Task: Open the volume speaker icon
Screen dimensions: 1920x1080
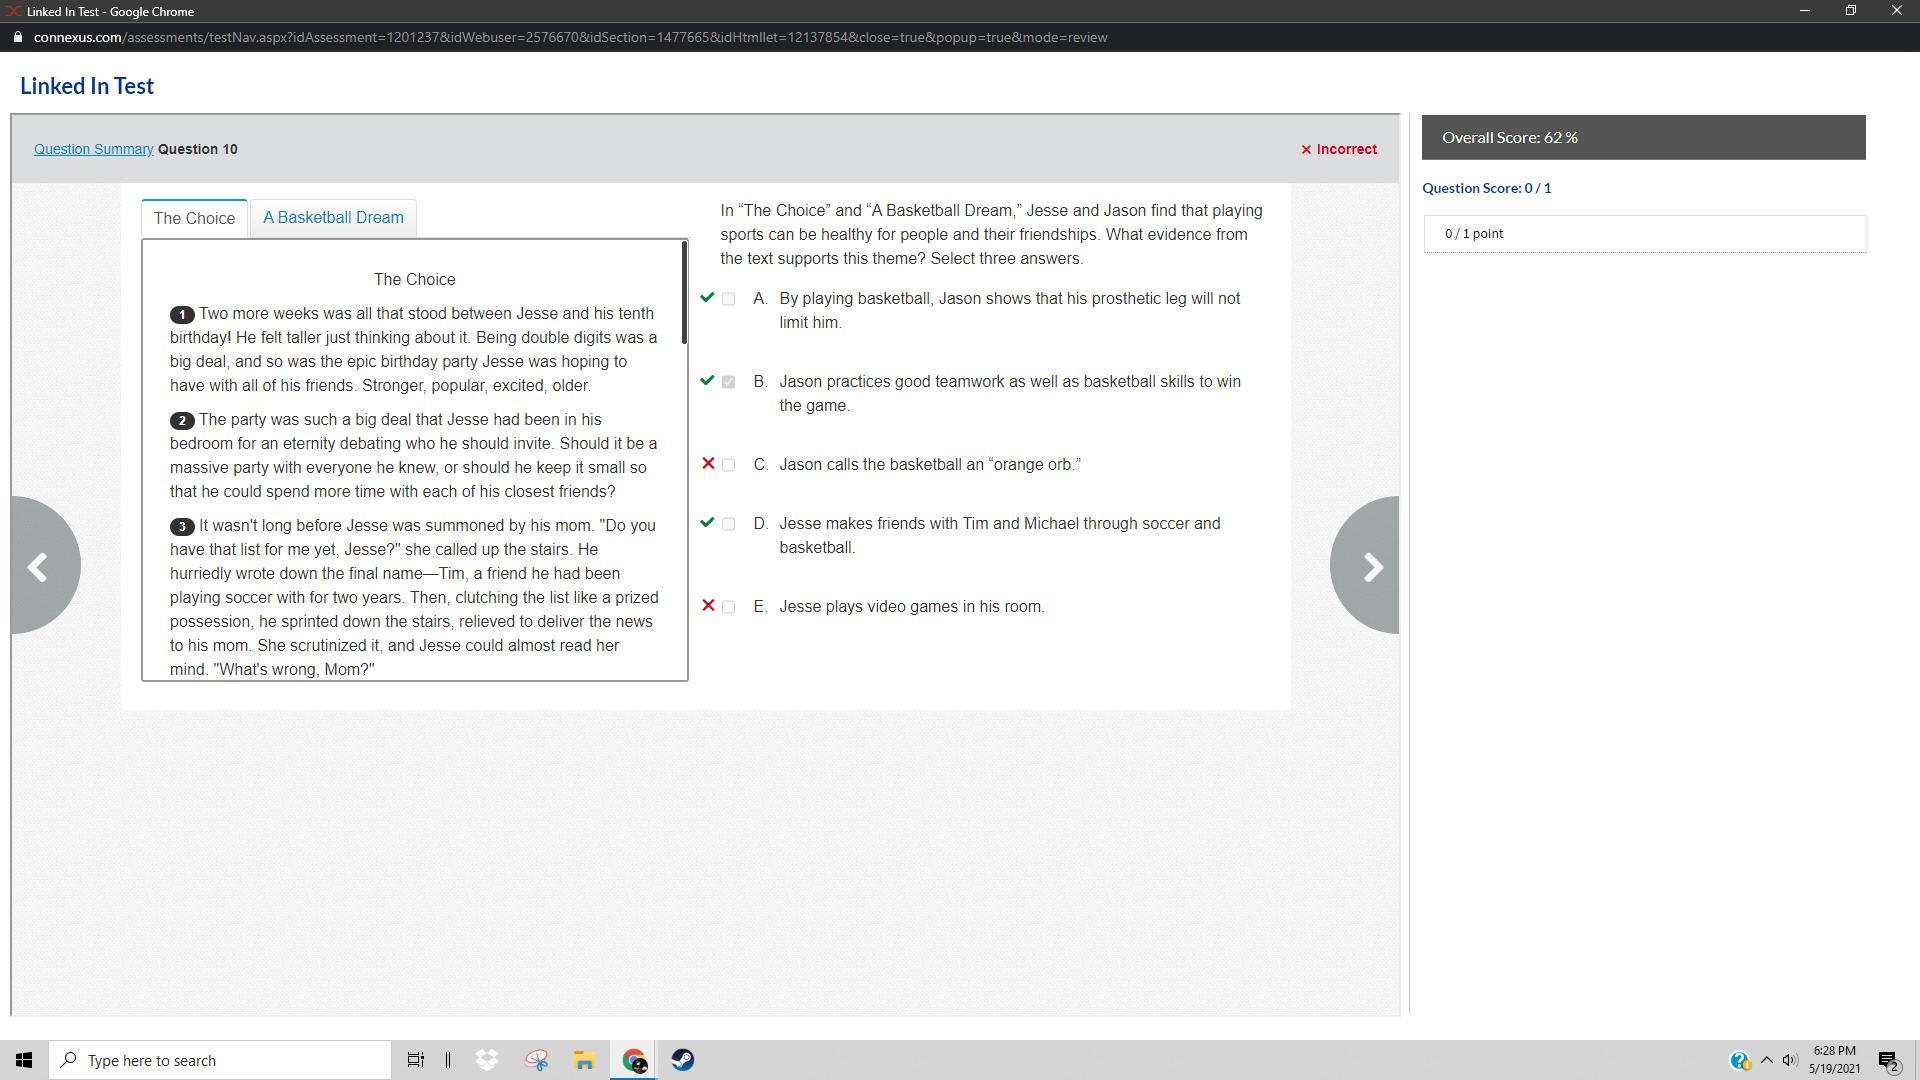Action: (x=1790, y=1060)
